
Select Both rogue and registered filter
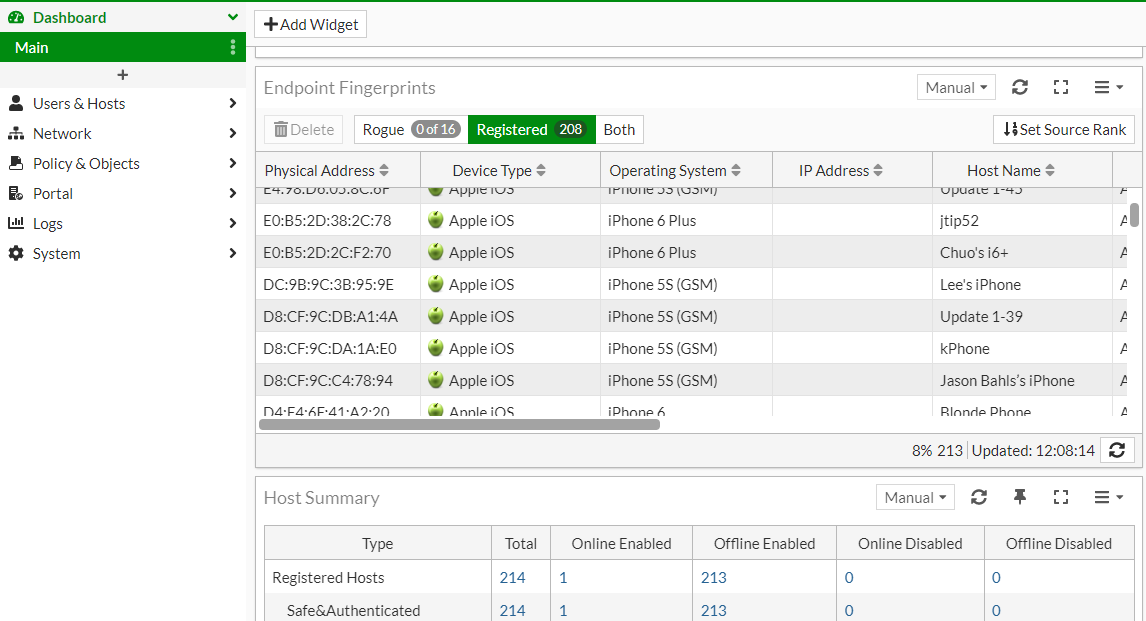[x=619, y=130]
